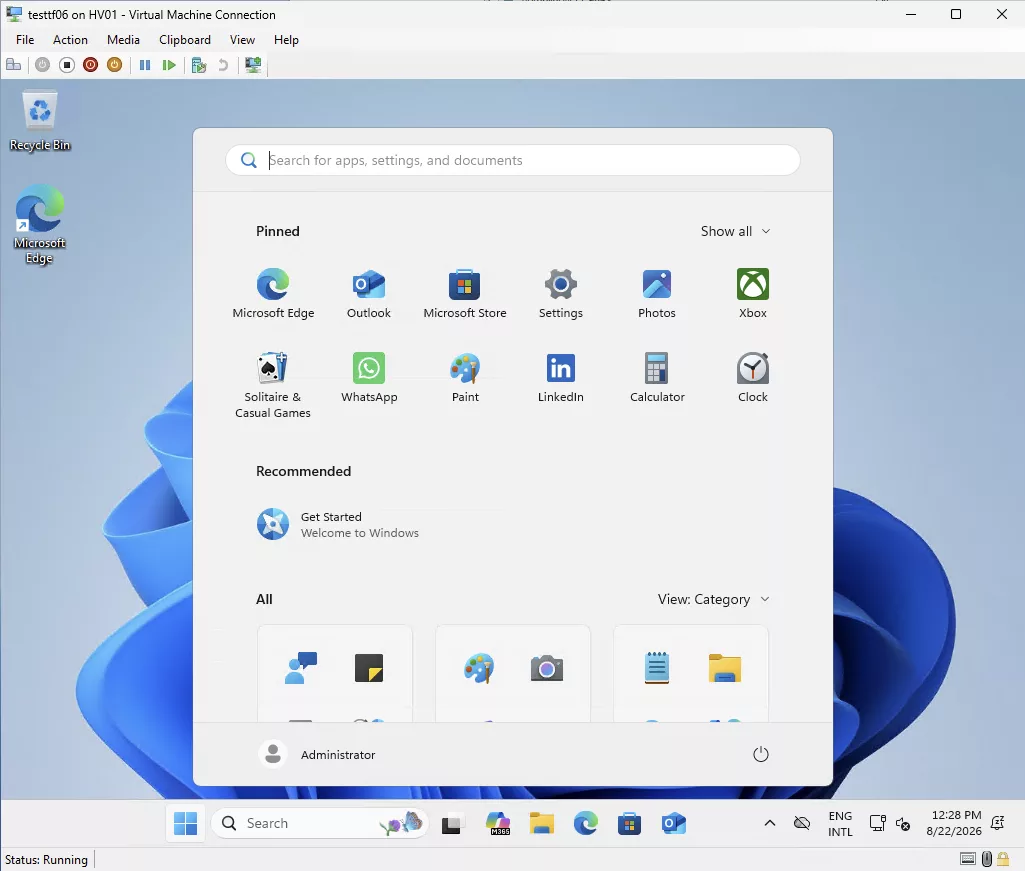Open Solitaire & Casual Games
This screenshot has width=1025, height=871.
pos(273,385)
